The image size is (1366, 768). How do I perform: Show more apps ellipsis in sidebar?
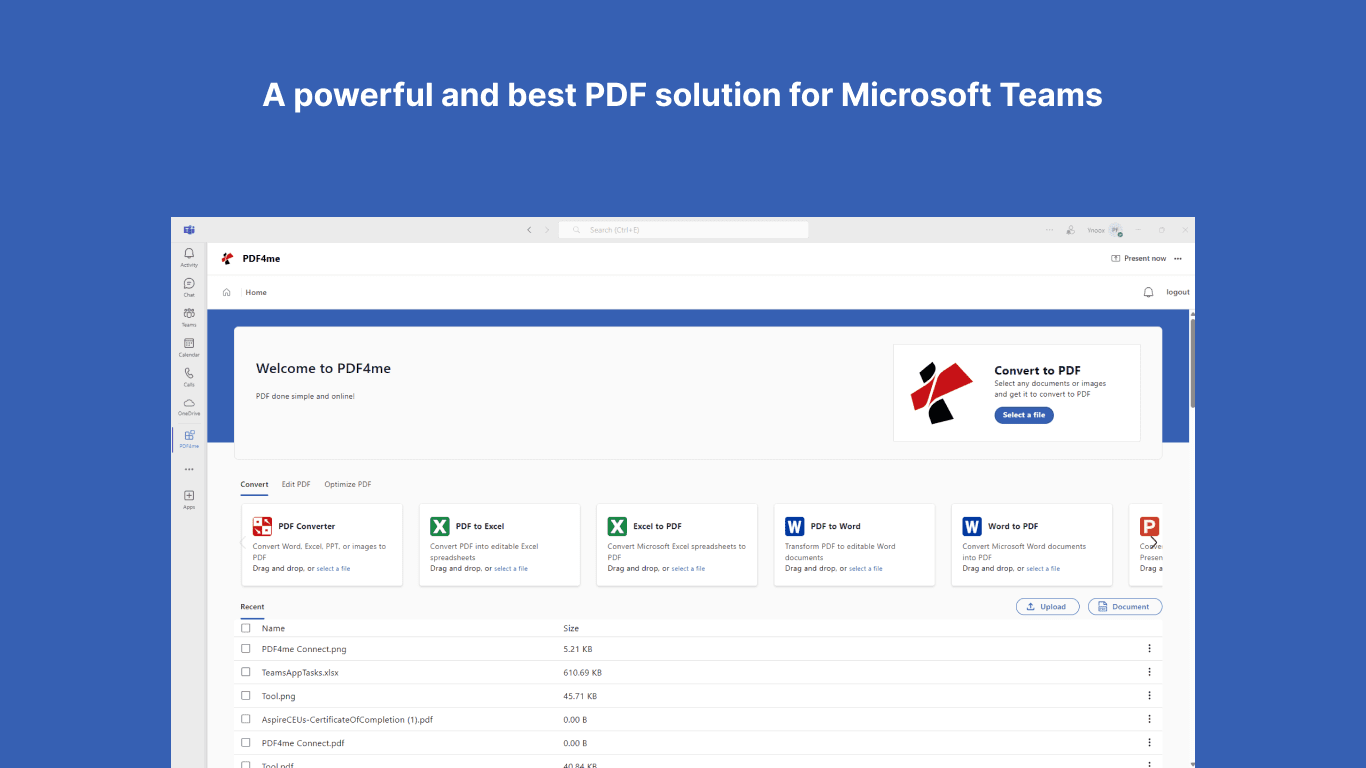(189, 469)
